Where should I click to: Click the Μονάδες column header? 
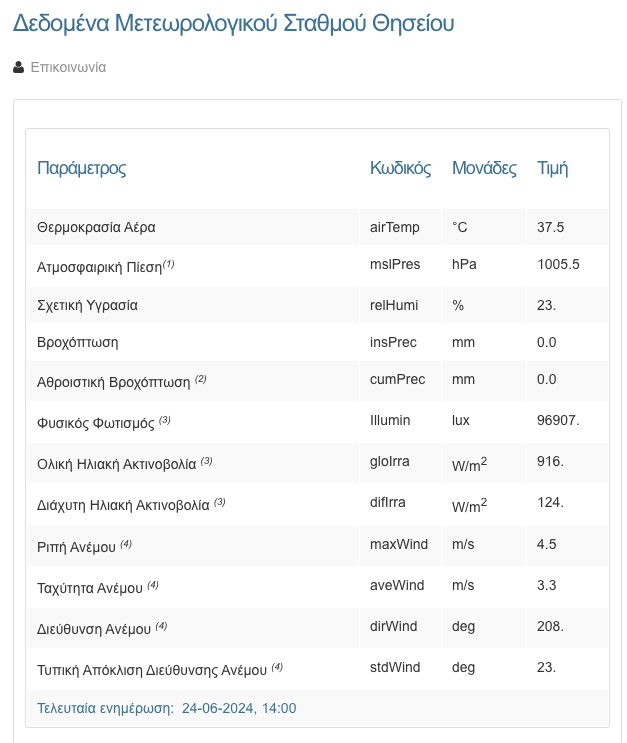pos(484,168)
